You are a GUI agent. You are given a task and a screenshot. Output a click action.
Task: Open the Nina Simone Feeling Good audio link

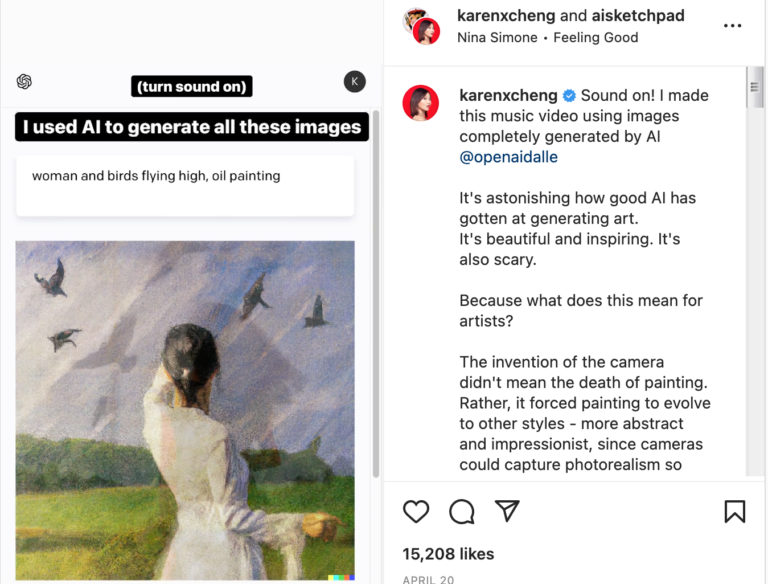point(547,38)
